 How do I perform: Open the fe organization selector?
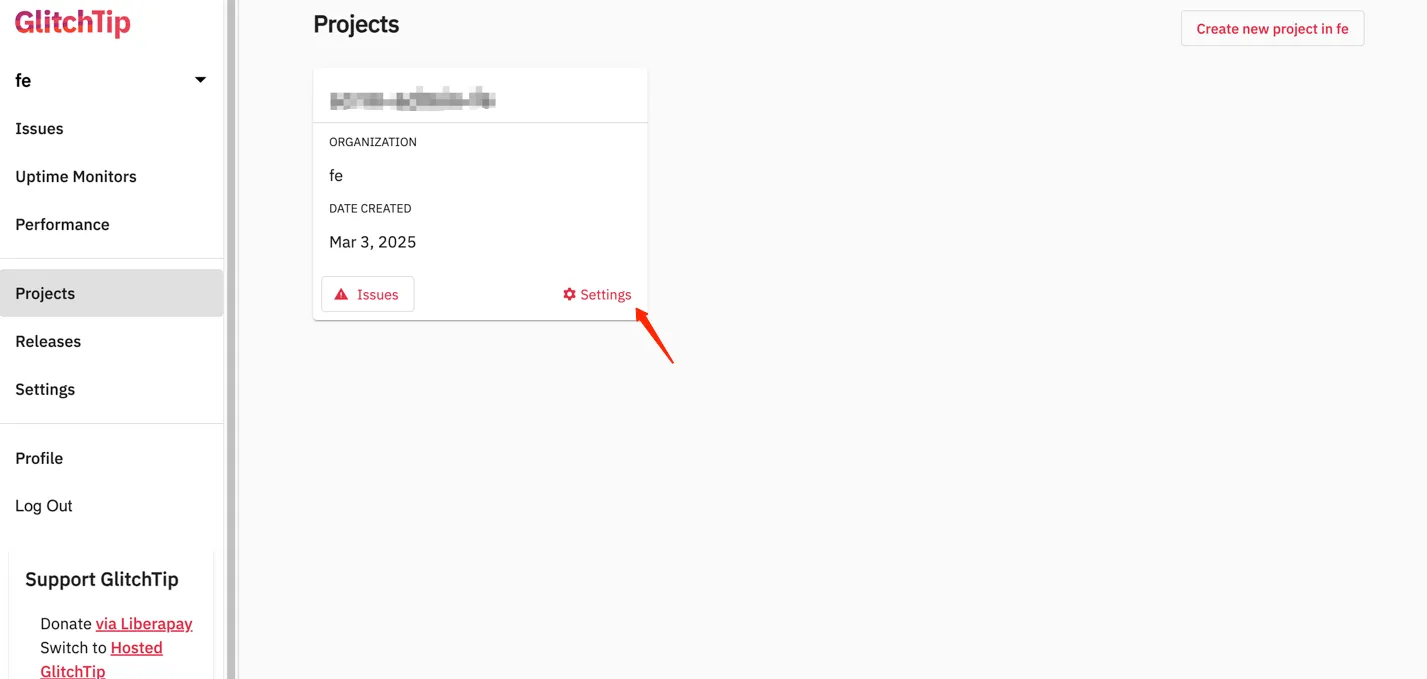[x=111, y=80]
